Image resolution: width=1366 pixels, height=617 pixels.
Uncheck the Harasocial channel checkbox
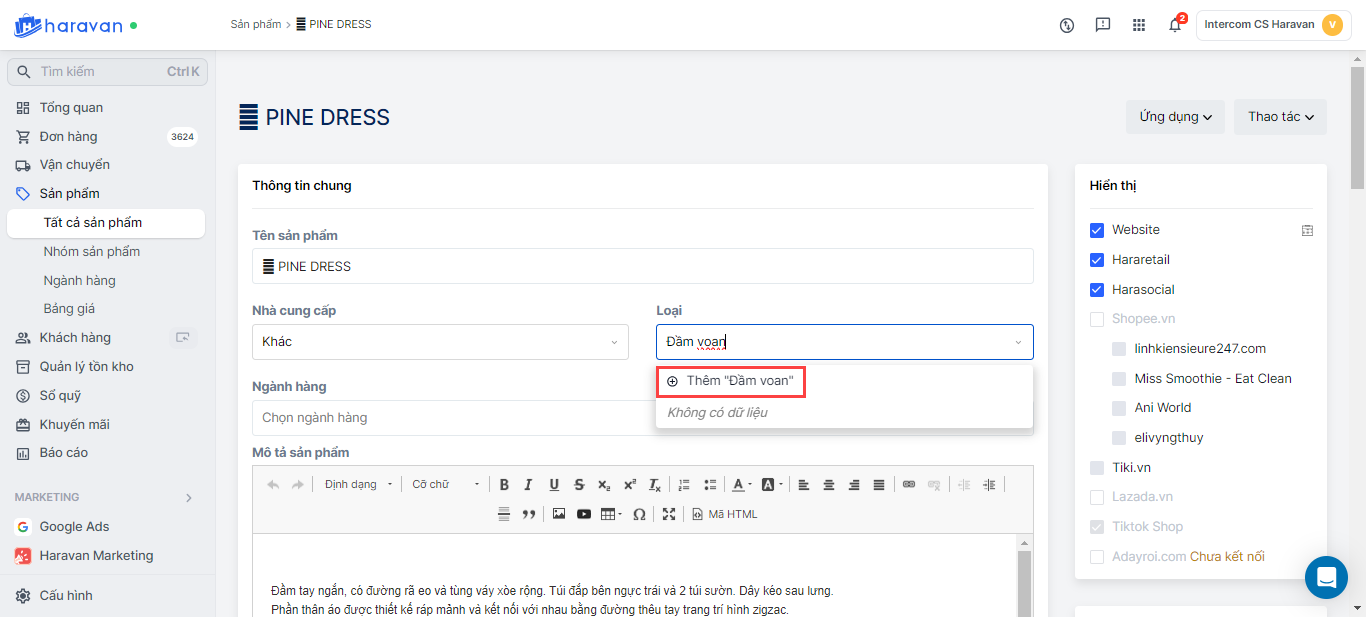pyautogui.click(x=1097, y=290)
